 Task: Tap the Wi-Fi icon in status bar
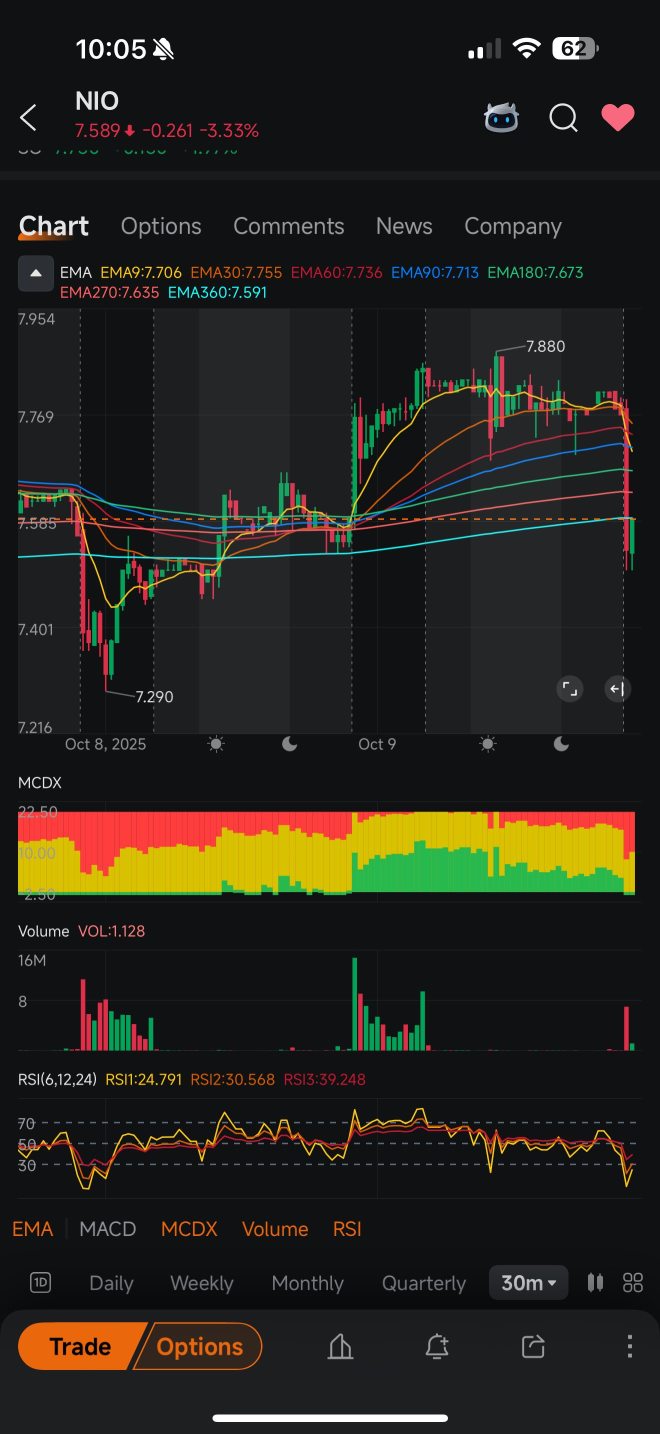526,48
